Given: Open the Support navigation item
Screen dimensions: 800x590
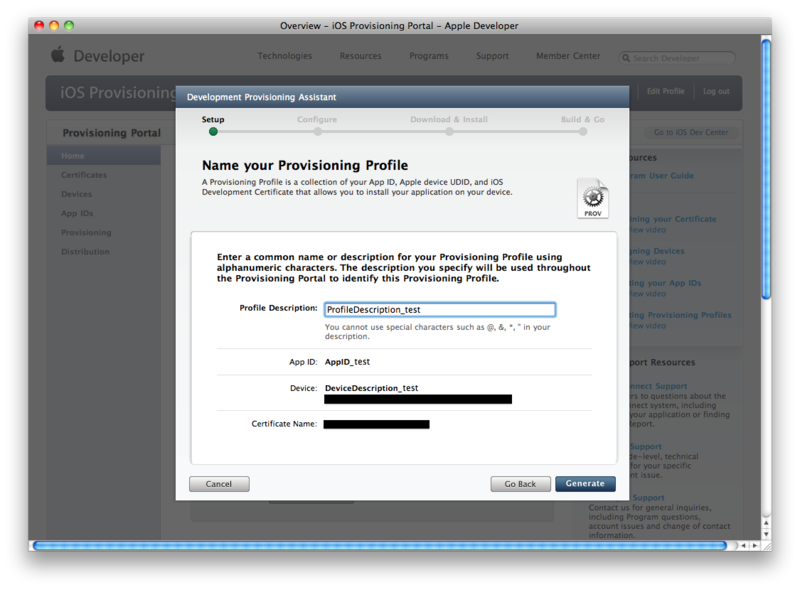Looking at the screenshot, I should click(492, 56).
